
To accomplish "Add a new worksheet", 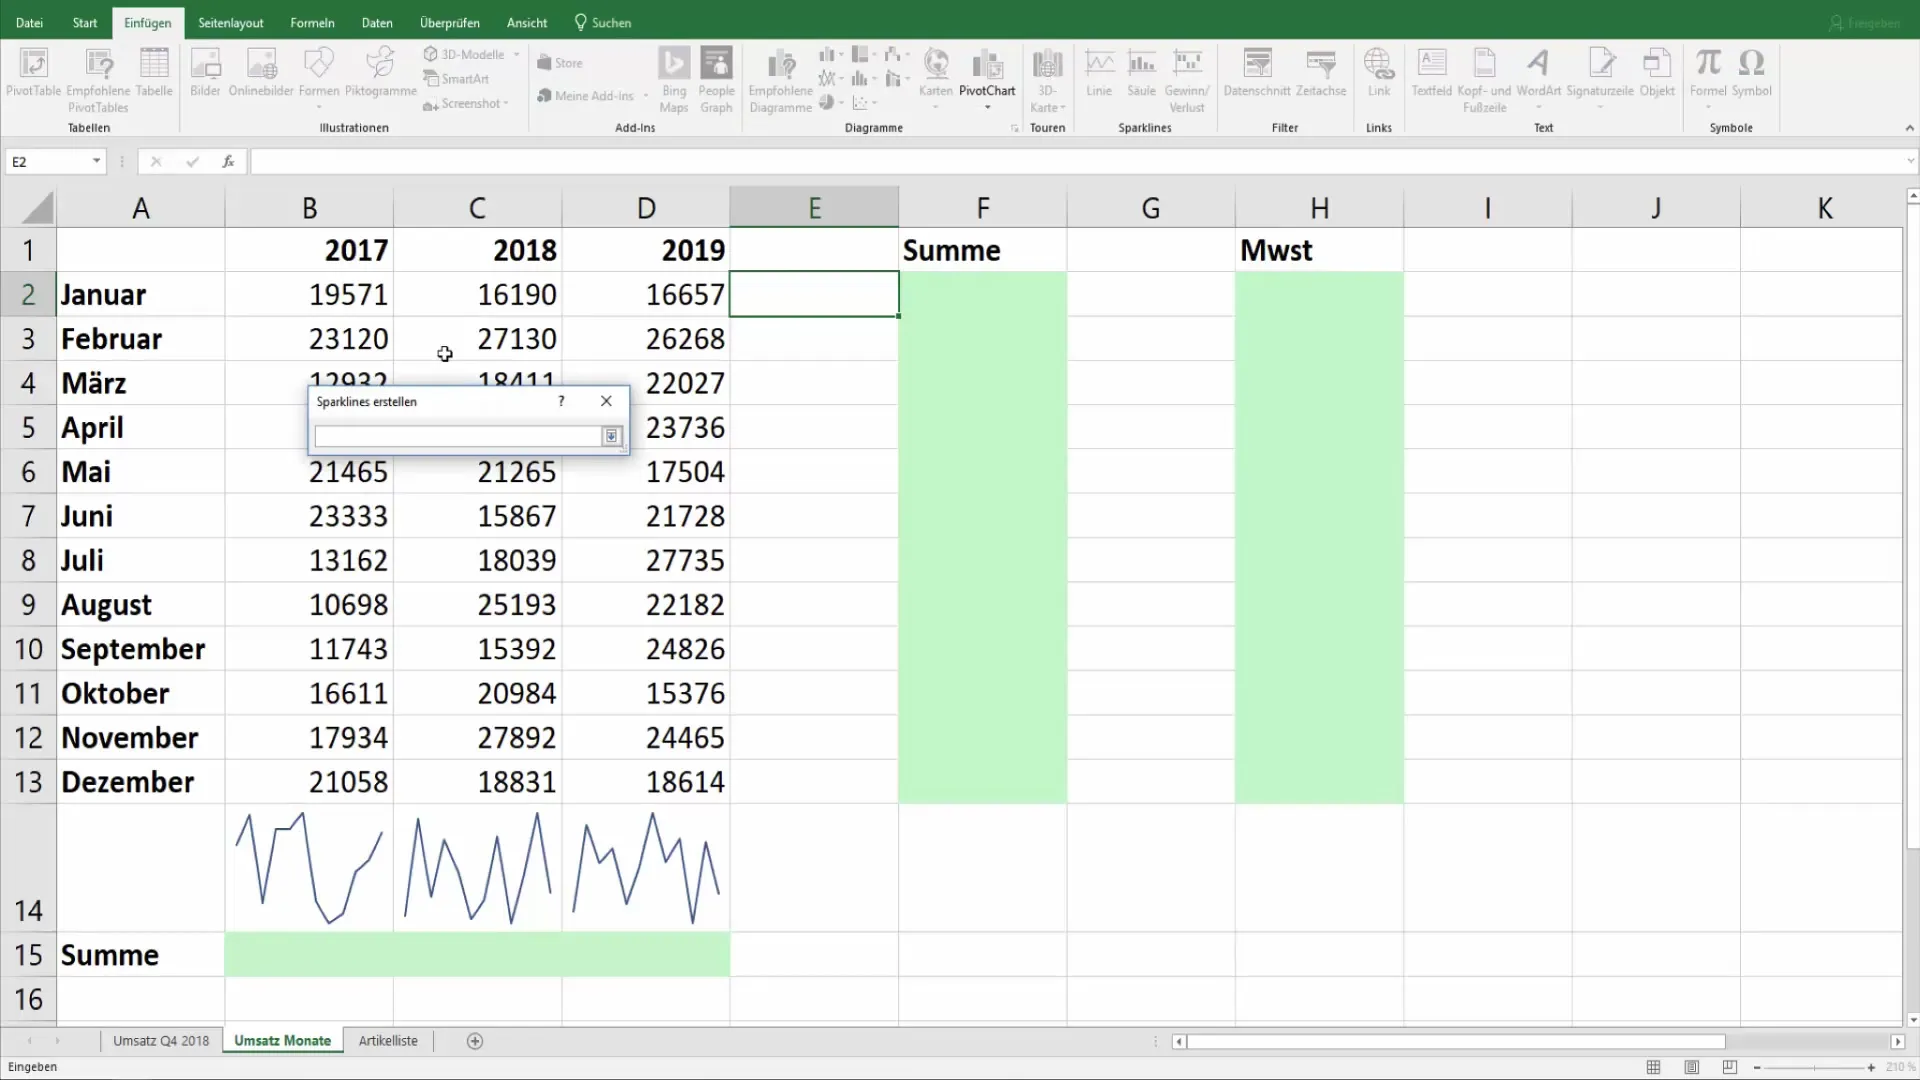I will (x=475, y=1041).
